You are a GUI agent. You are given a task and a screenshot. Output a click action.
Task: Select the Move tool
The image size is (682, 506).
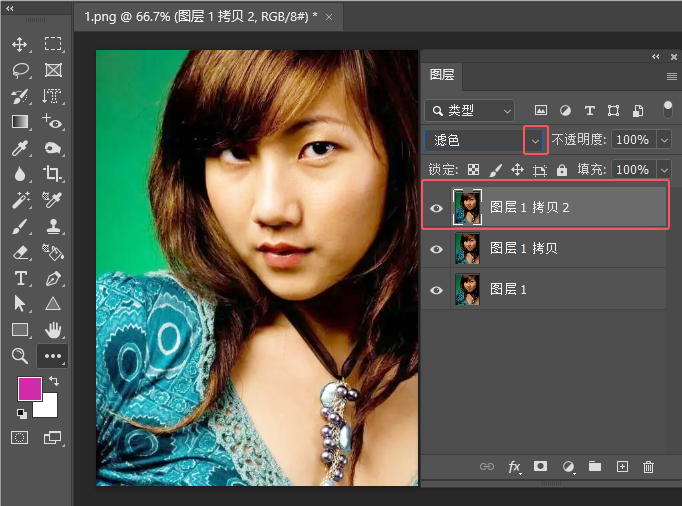point(20,44)
